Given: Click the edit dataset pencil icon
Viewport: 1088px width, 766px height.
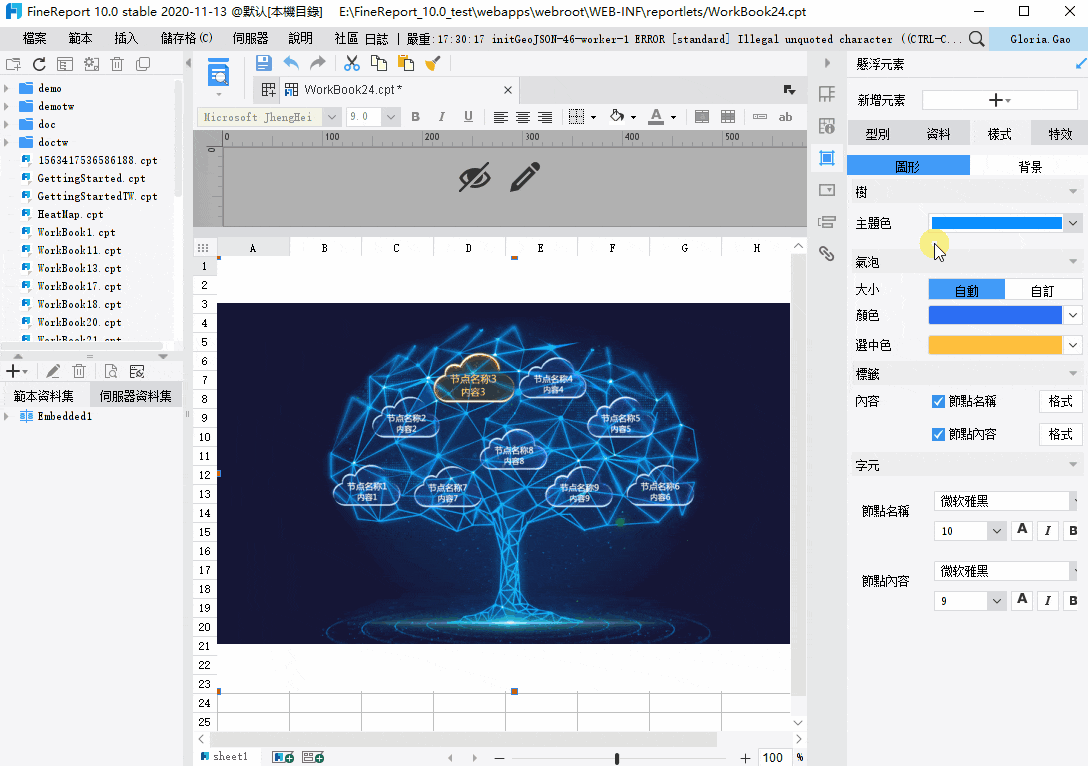Looking at the screenshot, I should pyautogui.click(x=53, y=371).
